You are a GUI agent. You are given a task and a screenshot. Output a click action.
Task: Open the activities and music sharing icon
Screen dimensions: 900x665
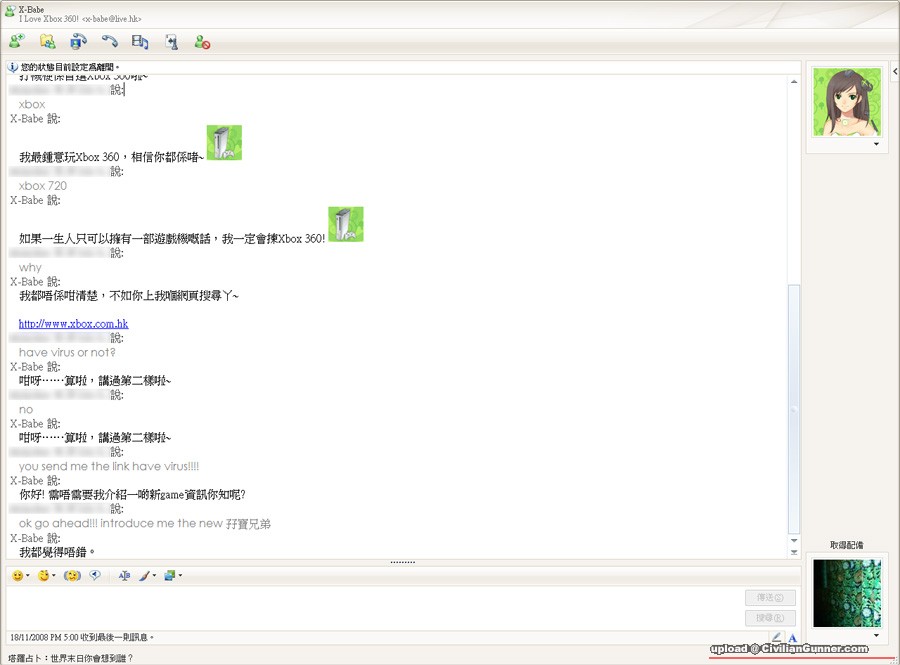(x=140, y=42)
